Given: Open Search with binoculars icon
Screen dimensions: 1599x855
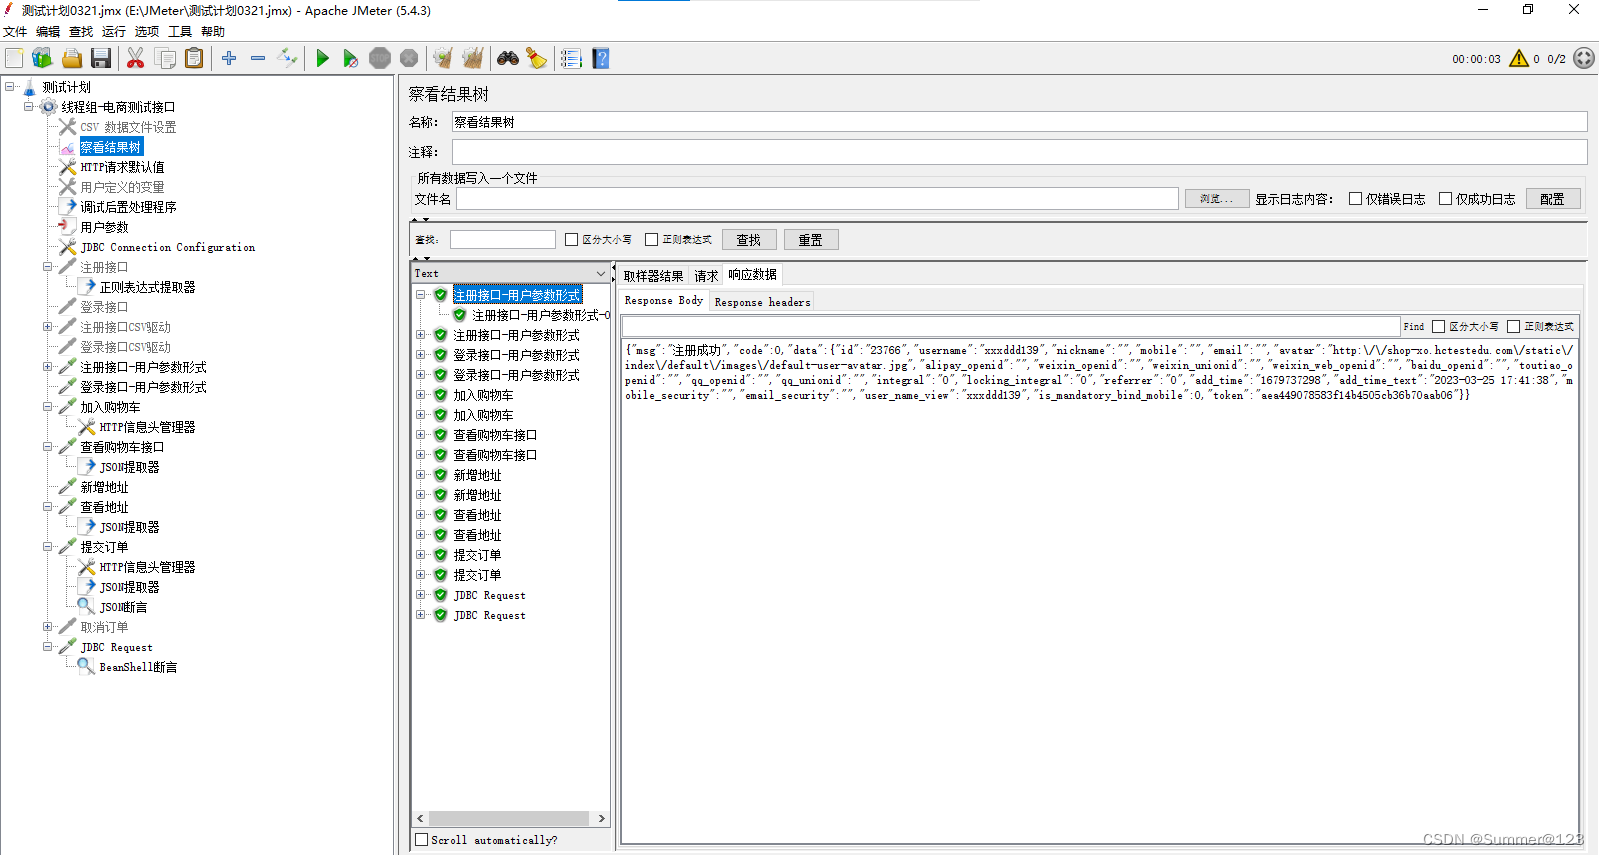Looking at the screenshot, I should [508, 59].
